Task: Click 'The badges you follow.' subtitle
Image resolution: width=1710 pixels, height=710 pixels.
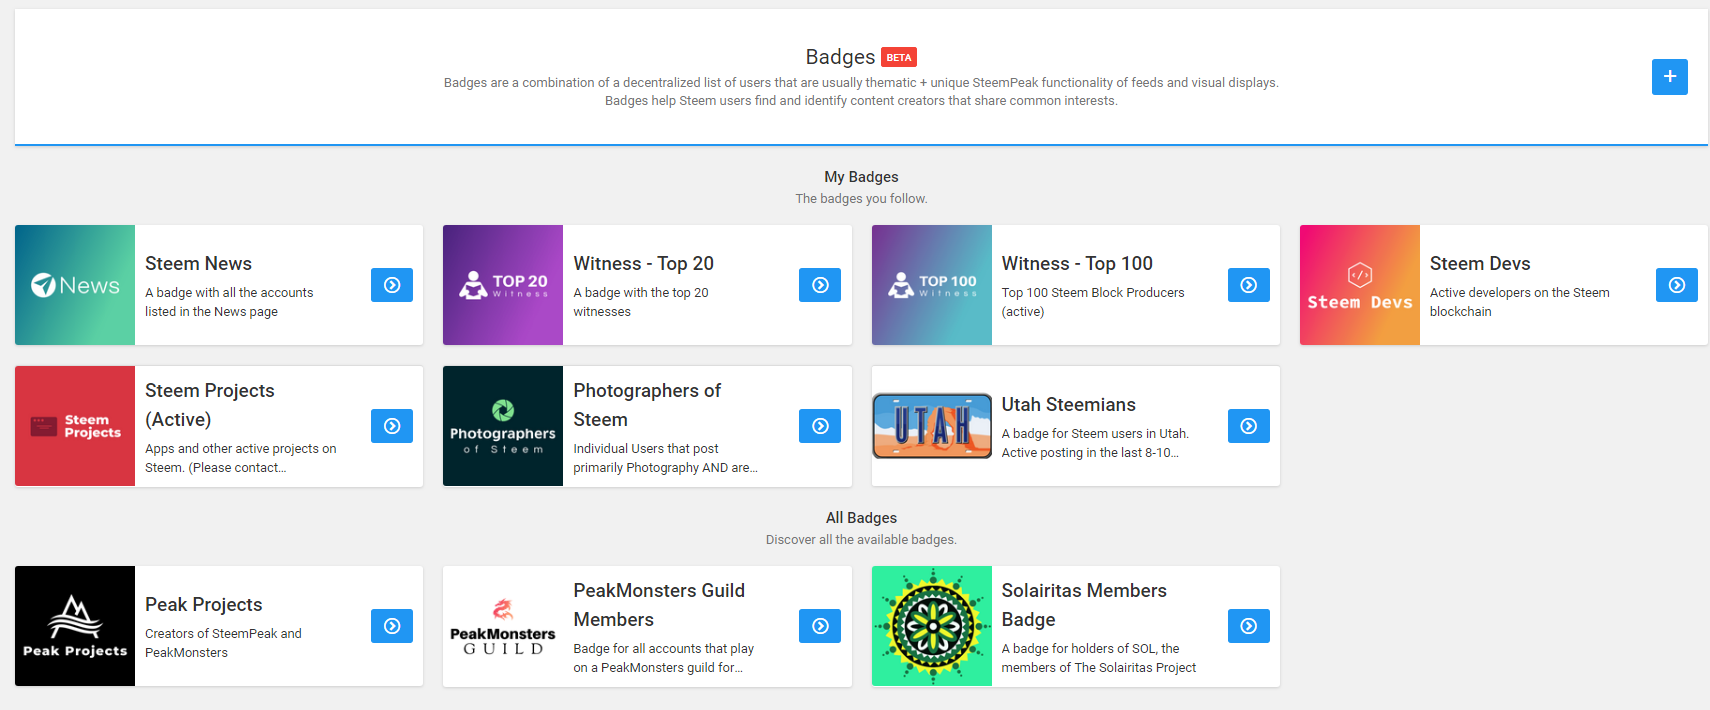Action: 861,199
